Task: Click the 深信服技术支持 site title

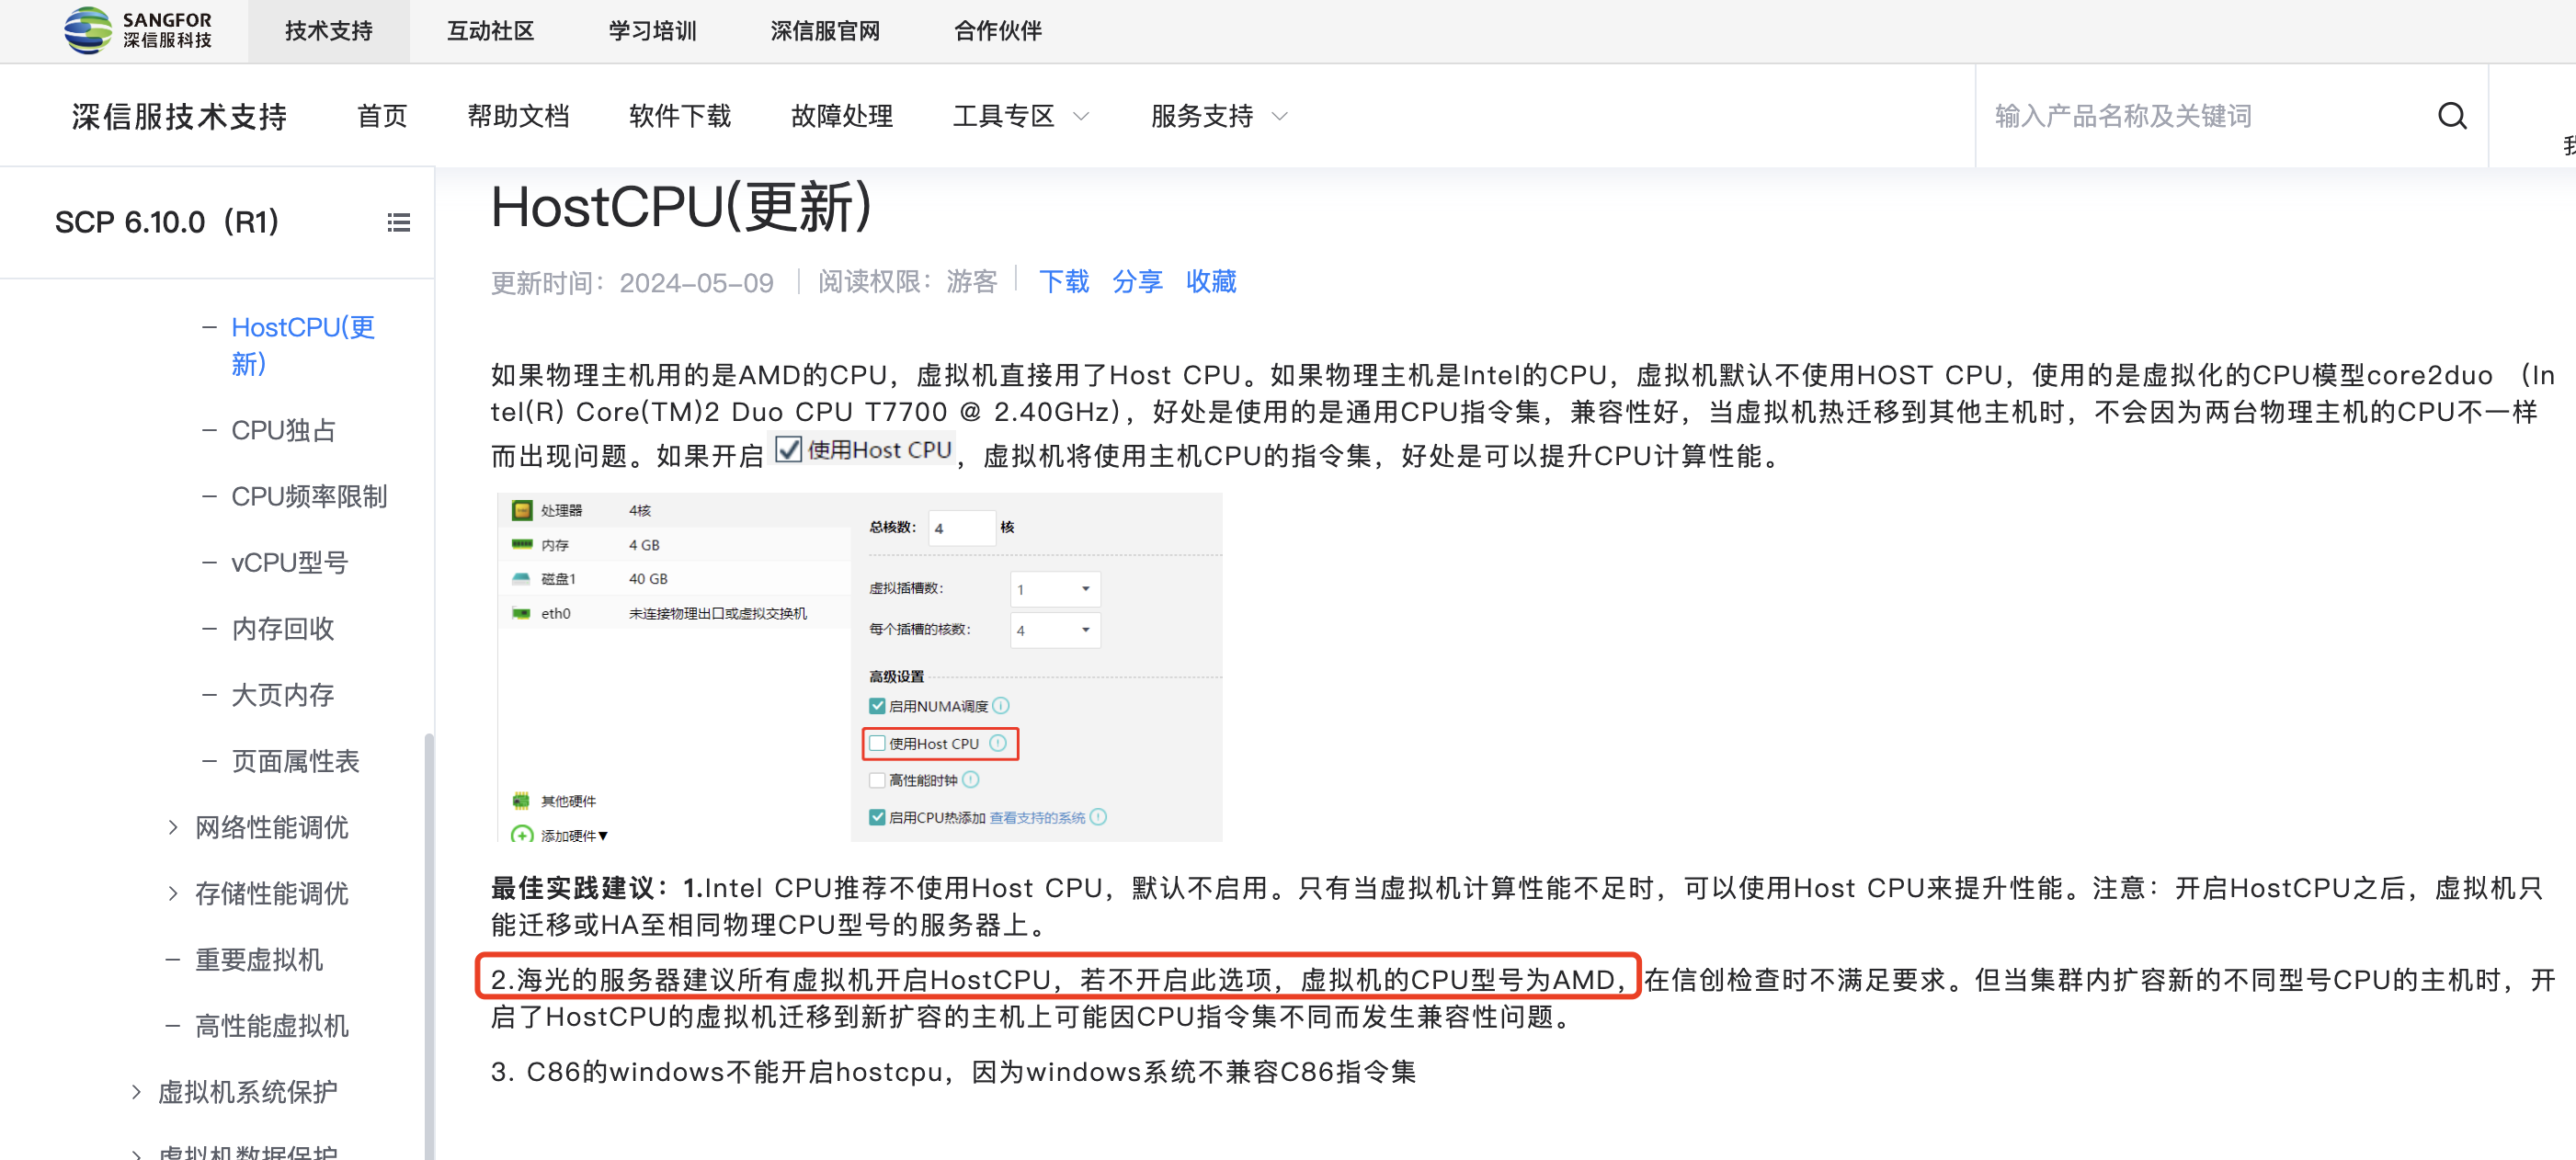Action: point(180,116)
